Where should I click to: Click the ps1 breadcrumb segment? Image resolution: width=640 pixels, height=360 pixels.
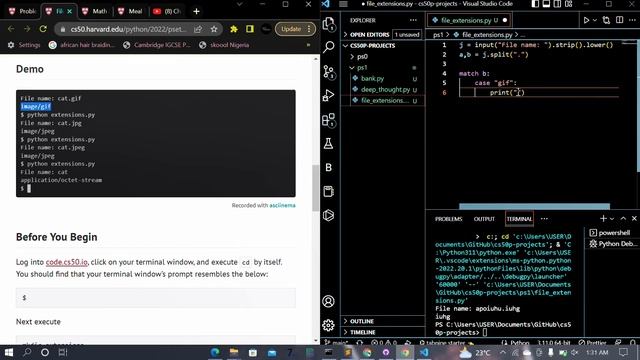click(438, 35)
